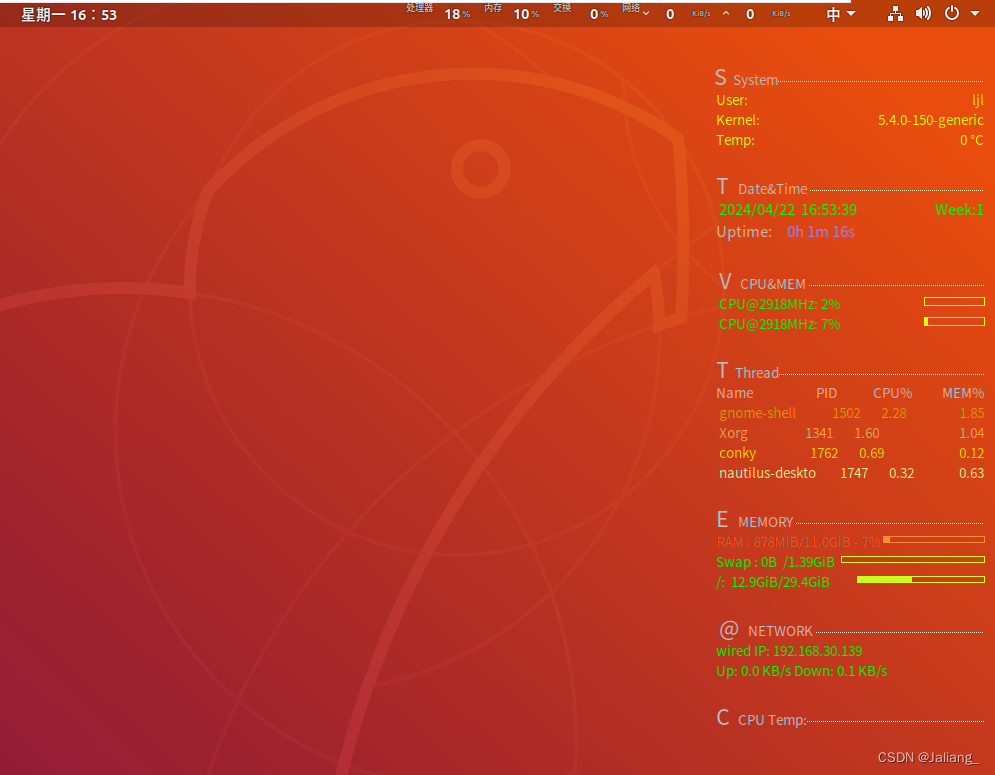The image size is (995, 775).
Task: Click the upload arrow in top bar
Action: pyautogui.click(x=725, y=13)
